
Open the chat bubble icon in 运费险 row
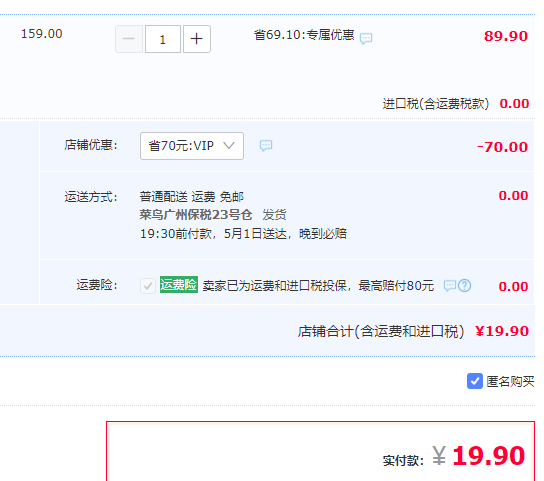tap(450, 286)
